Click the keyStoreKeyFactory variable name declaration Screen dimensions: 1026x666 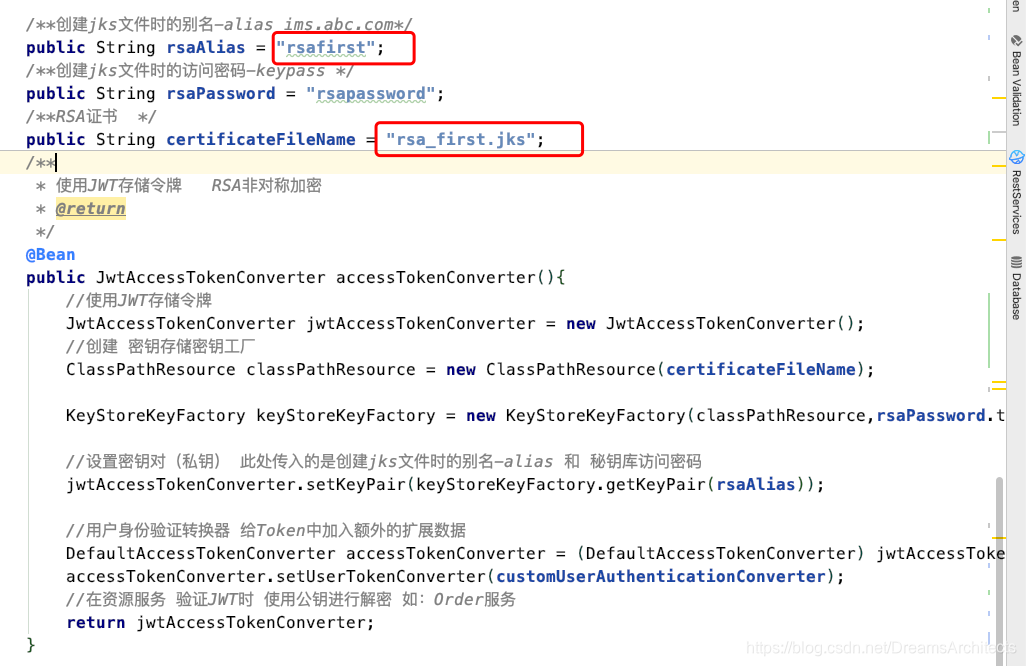pyautogui.click(x=345, y=415)
